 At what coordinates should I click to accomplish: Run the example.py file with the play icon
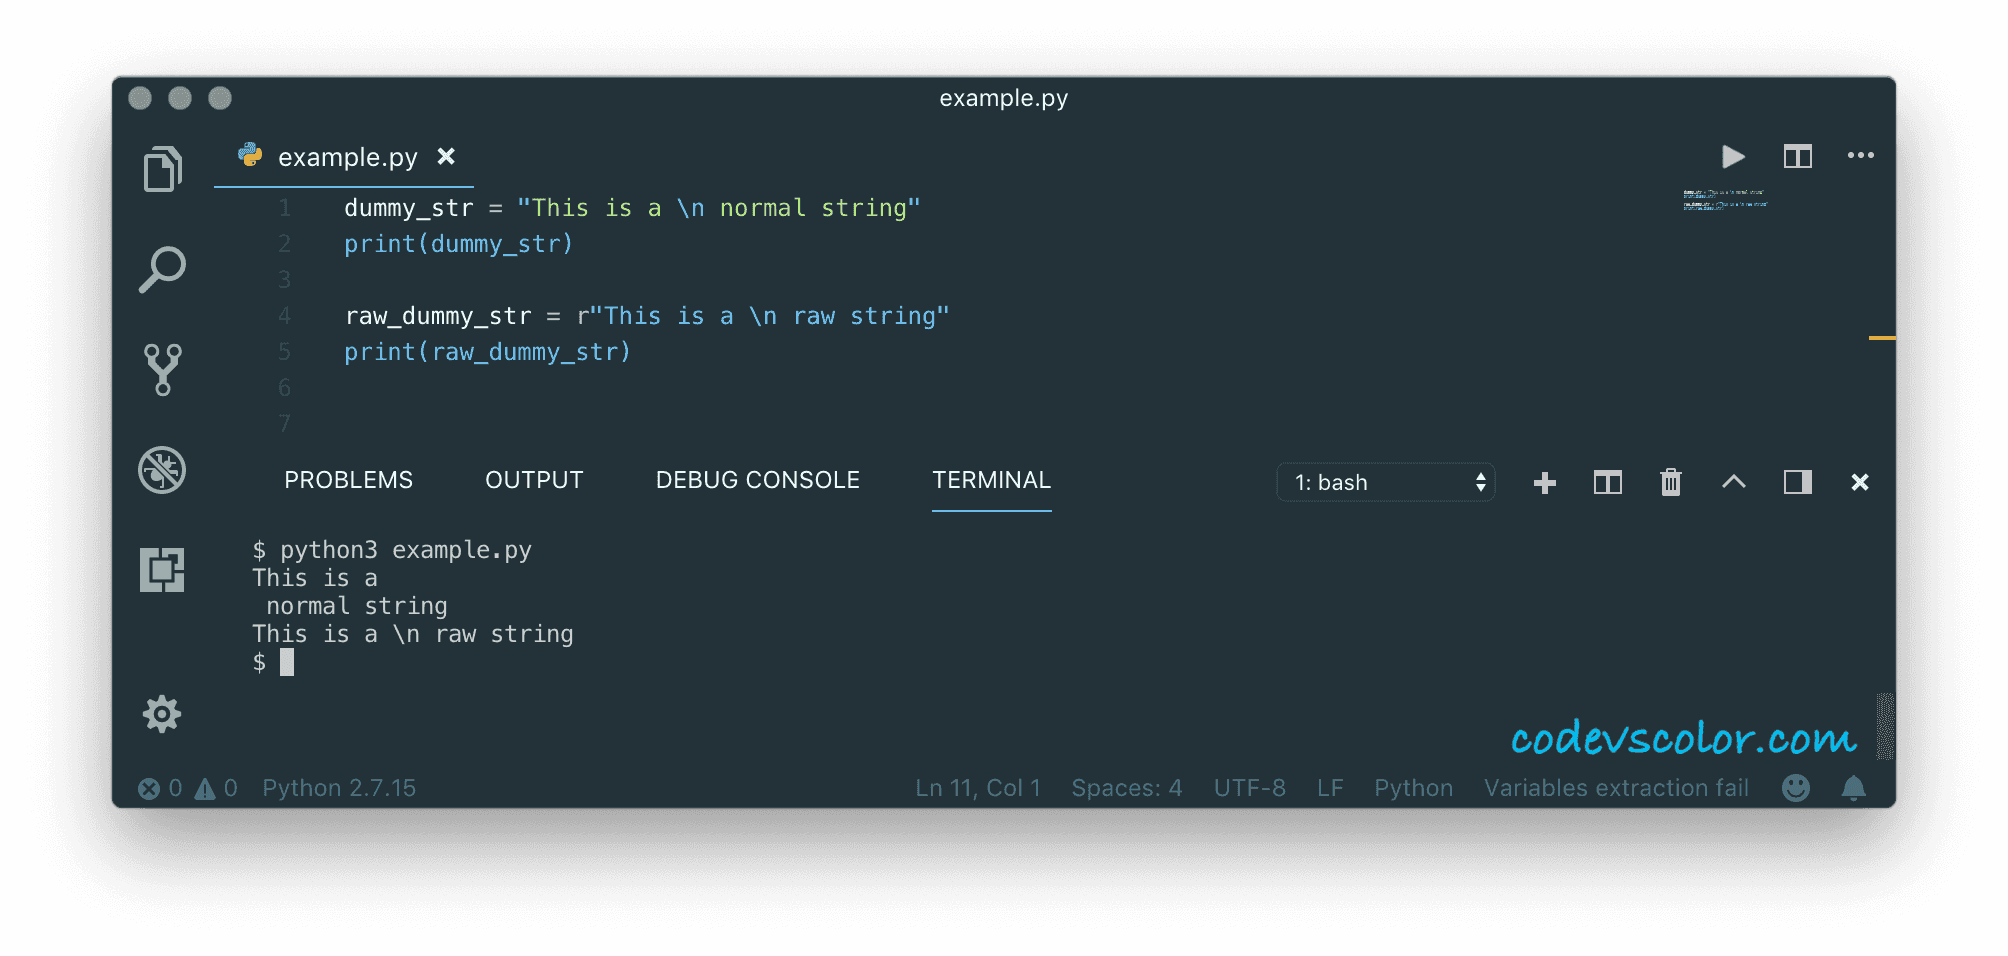(x=1734, y=156)
